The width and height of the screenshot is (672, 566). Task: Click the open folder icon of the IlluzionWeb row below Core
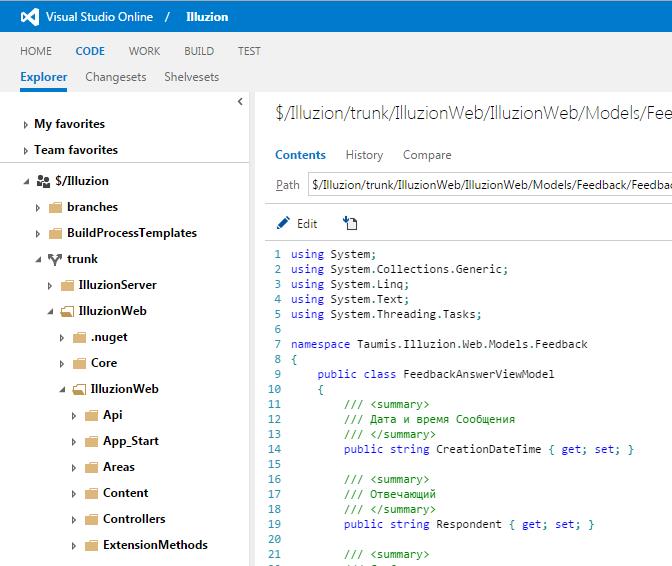(x=79, y=389)
